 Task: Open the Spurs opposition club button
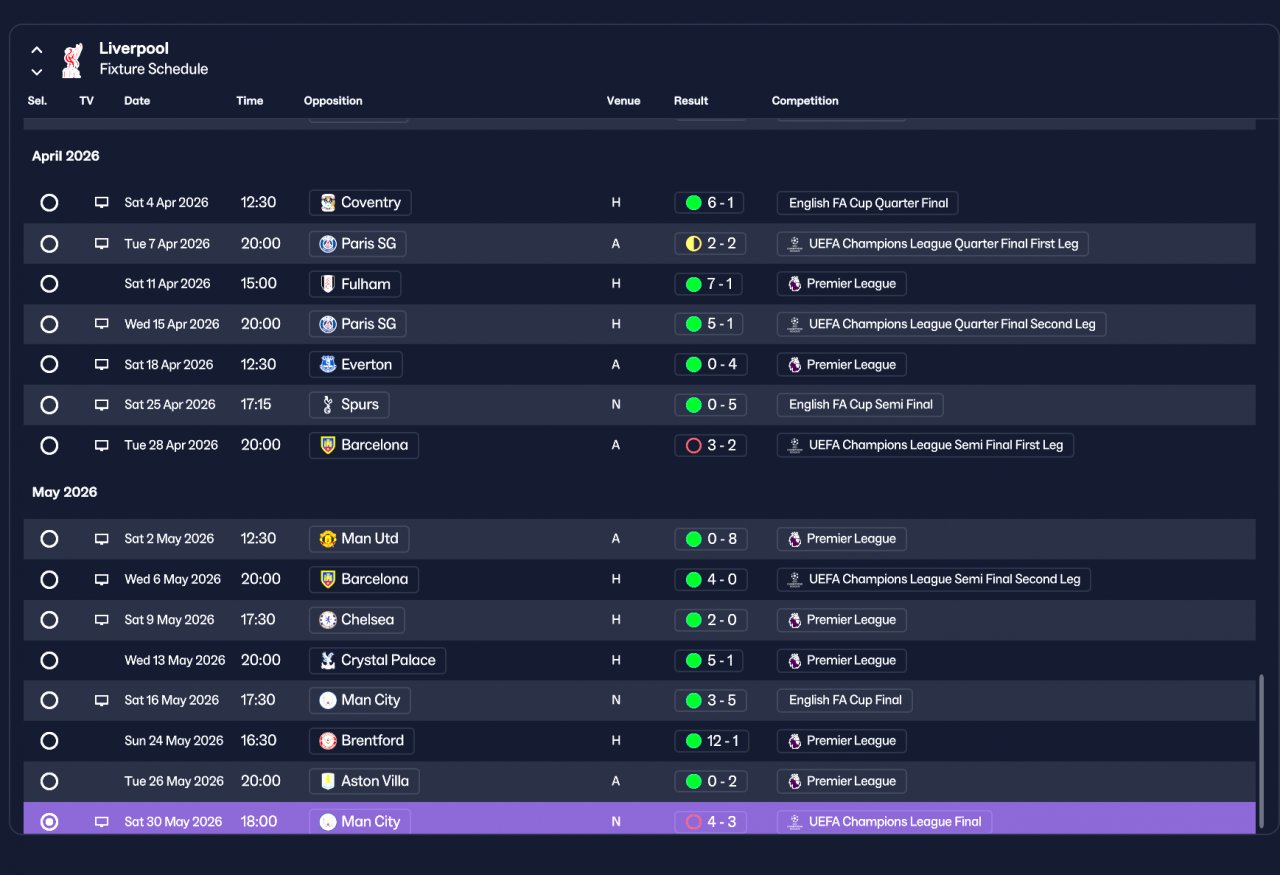pyautogui.click(x=349, y=405)
